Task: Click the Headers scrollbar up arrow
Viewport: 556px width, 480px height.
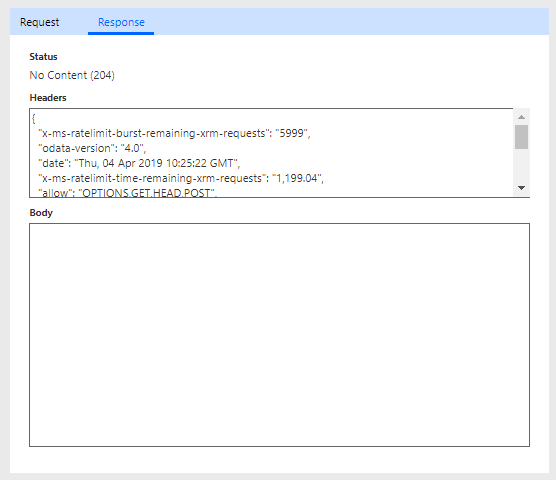Action: [521, 117]
